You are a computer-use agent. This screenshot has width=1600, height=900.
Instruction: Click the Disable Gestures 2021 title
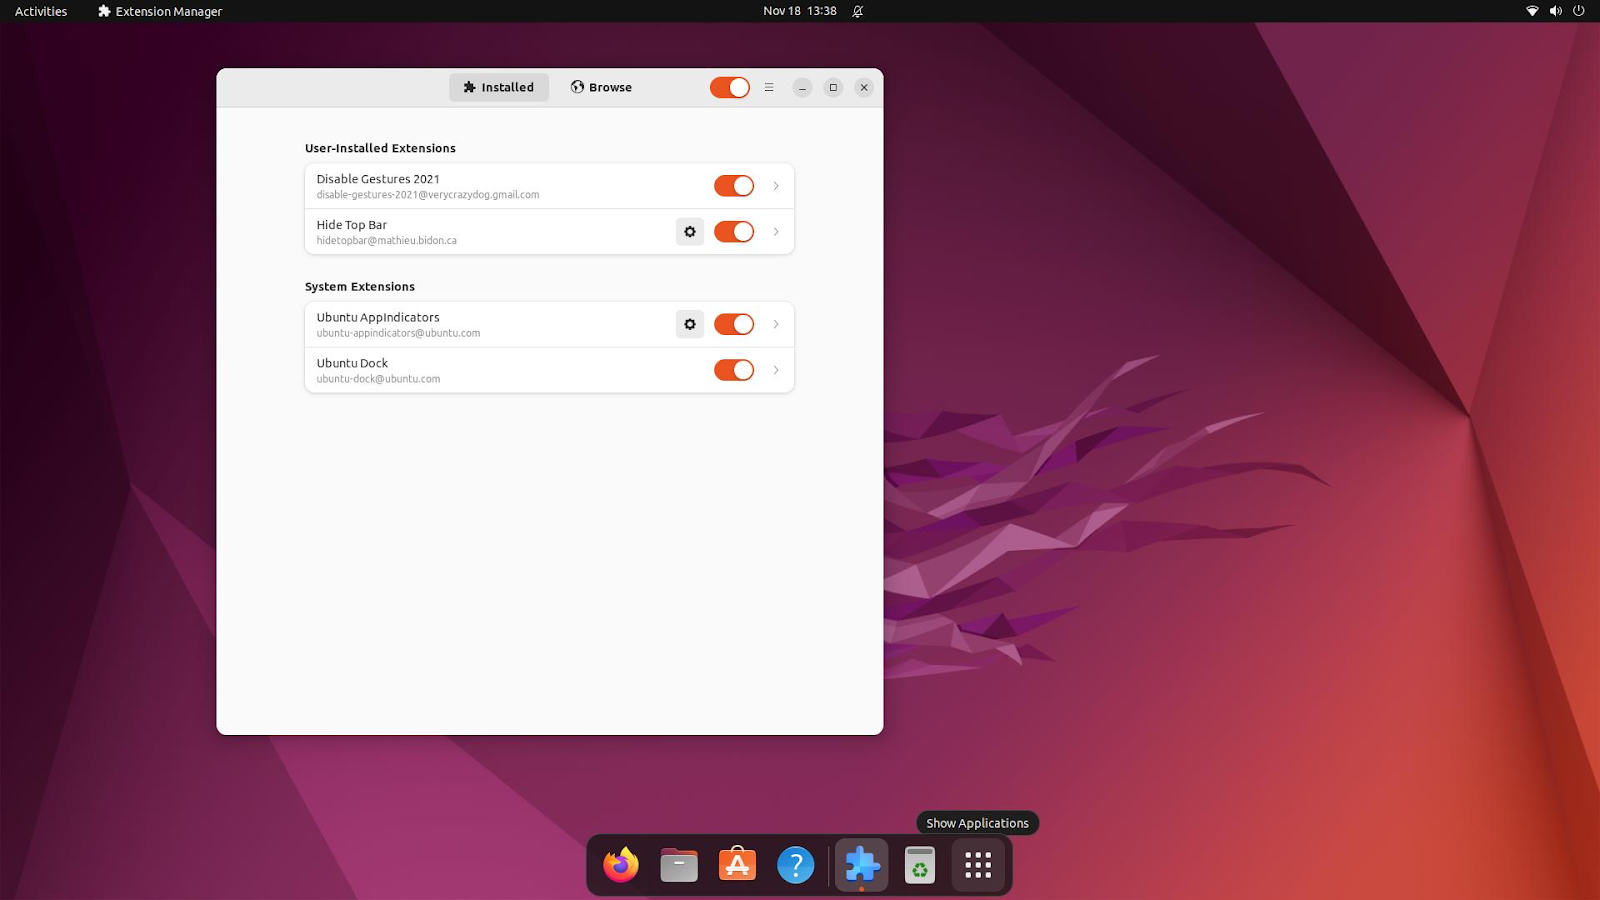click(378, 179)
